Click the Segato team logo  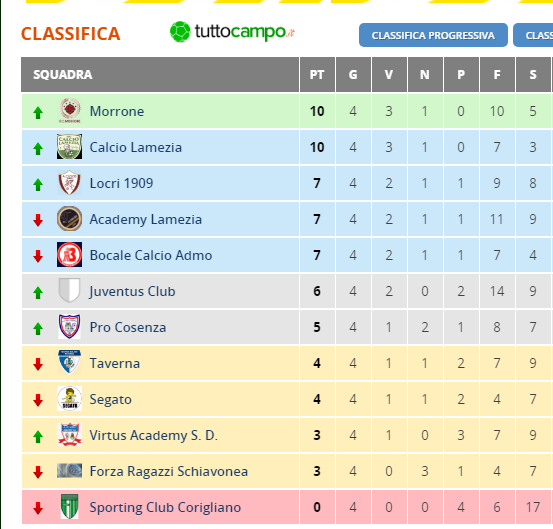(69, 399)
